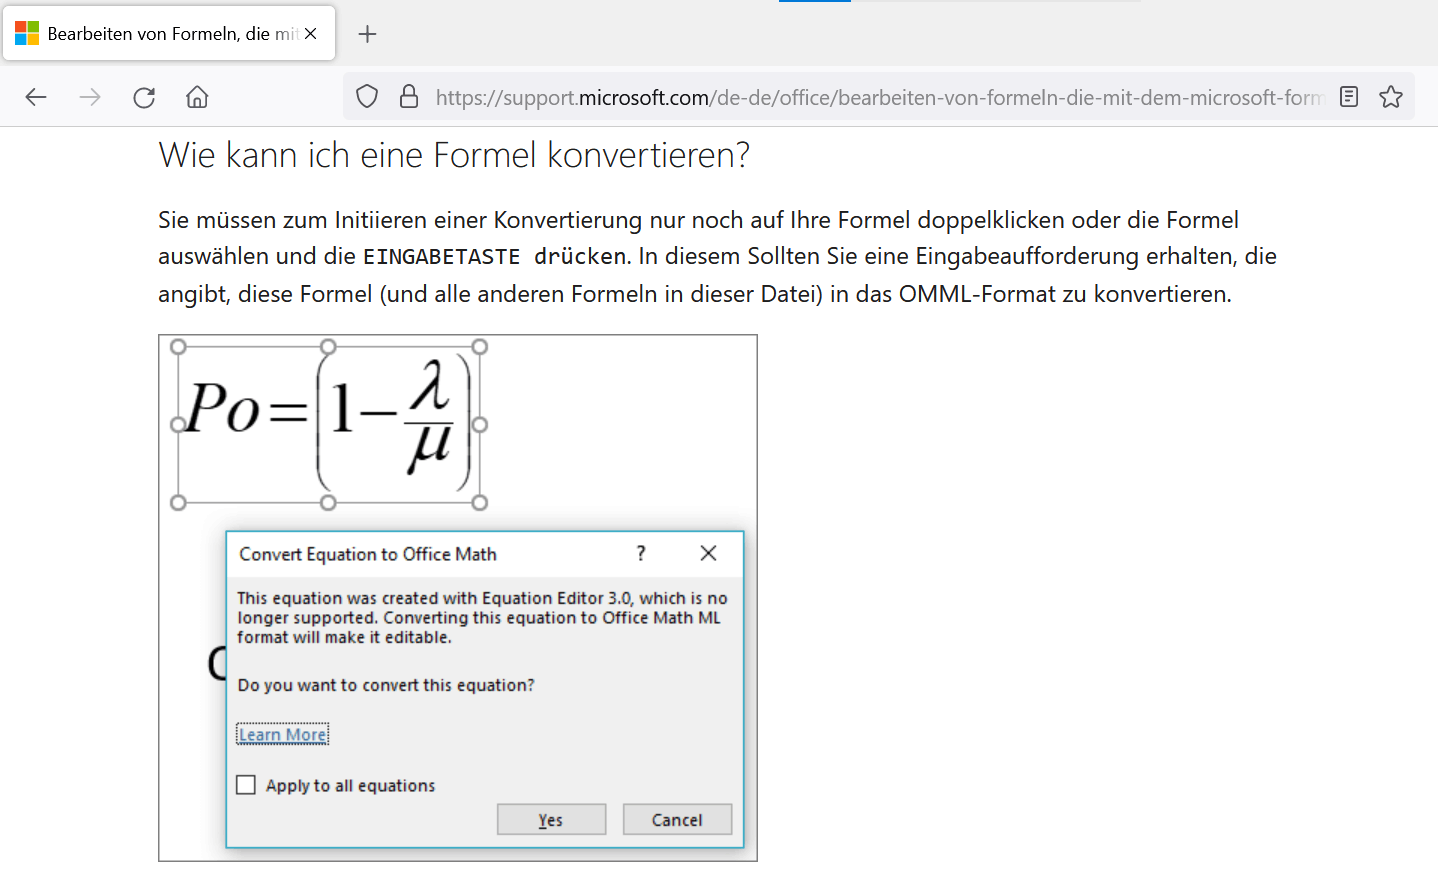
Task: Select the 'Bearbeiten von Formeln' browser tab
Action: [x=169, y=33]
